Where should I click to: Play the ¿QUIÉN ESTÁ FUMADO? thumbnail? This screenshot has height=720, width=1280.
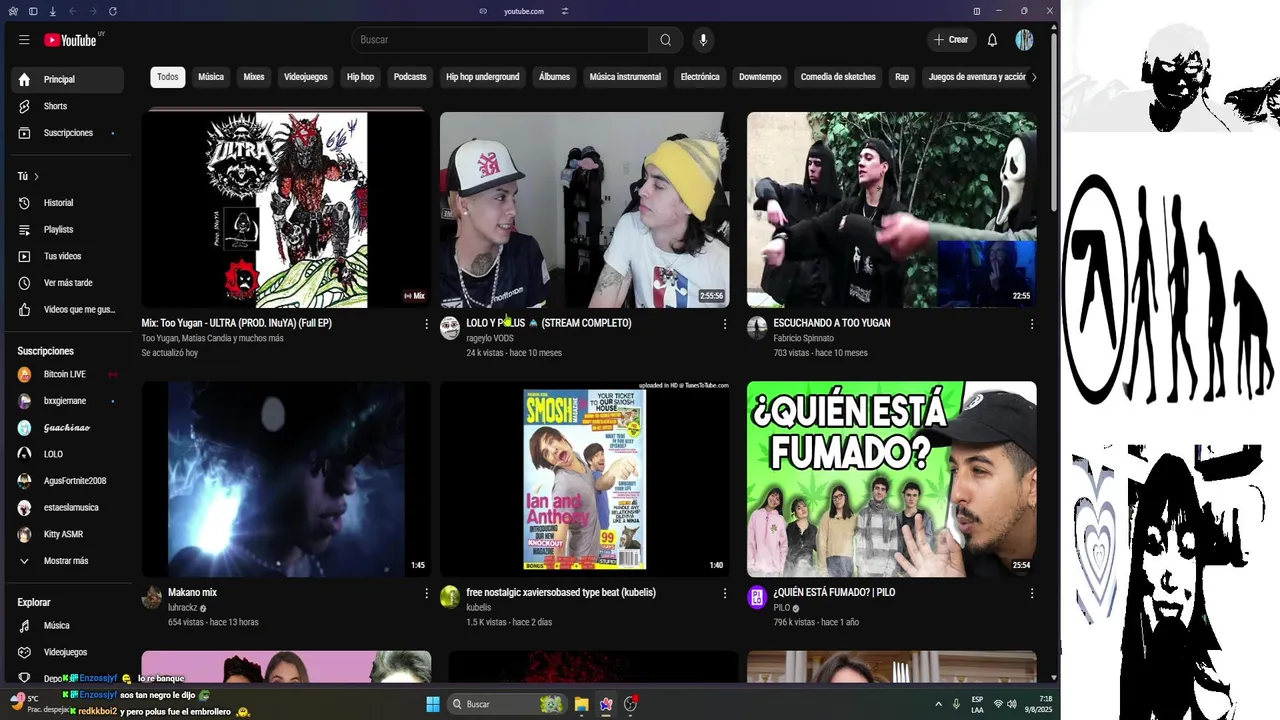tap(892, 479)
